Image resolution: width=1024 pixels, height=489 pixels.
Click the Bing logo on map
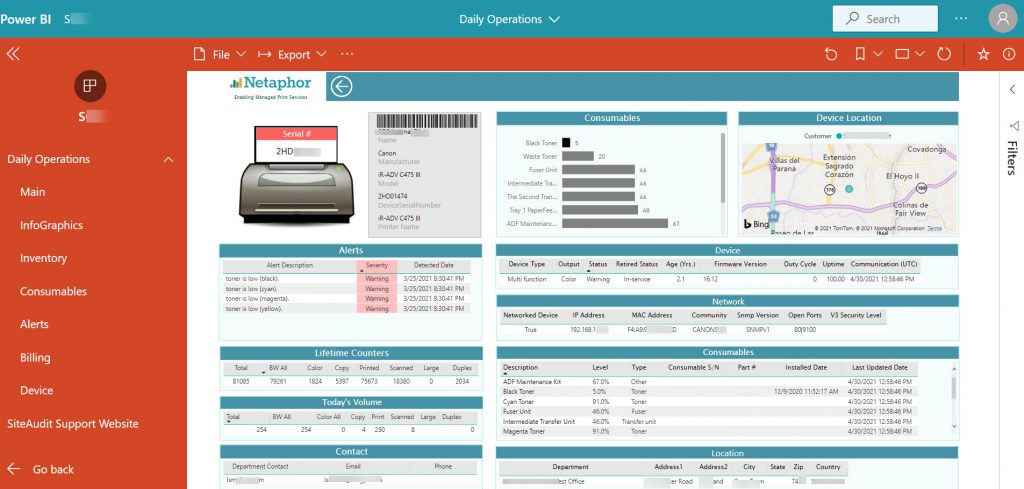click(757, 225)
